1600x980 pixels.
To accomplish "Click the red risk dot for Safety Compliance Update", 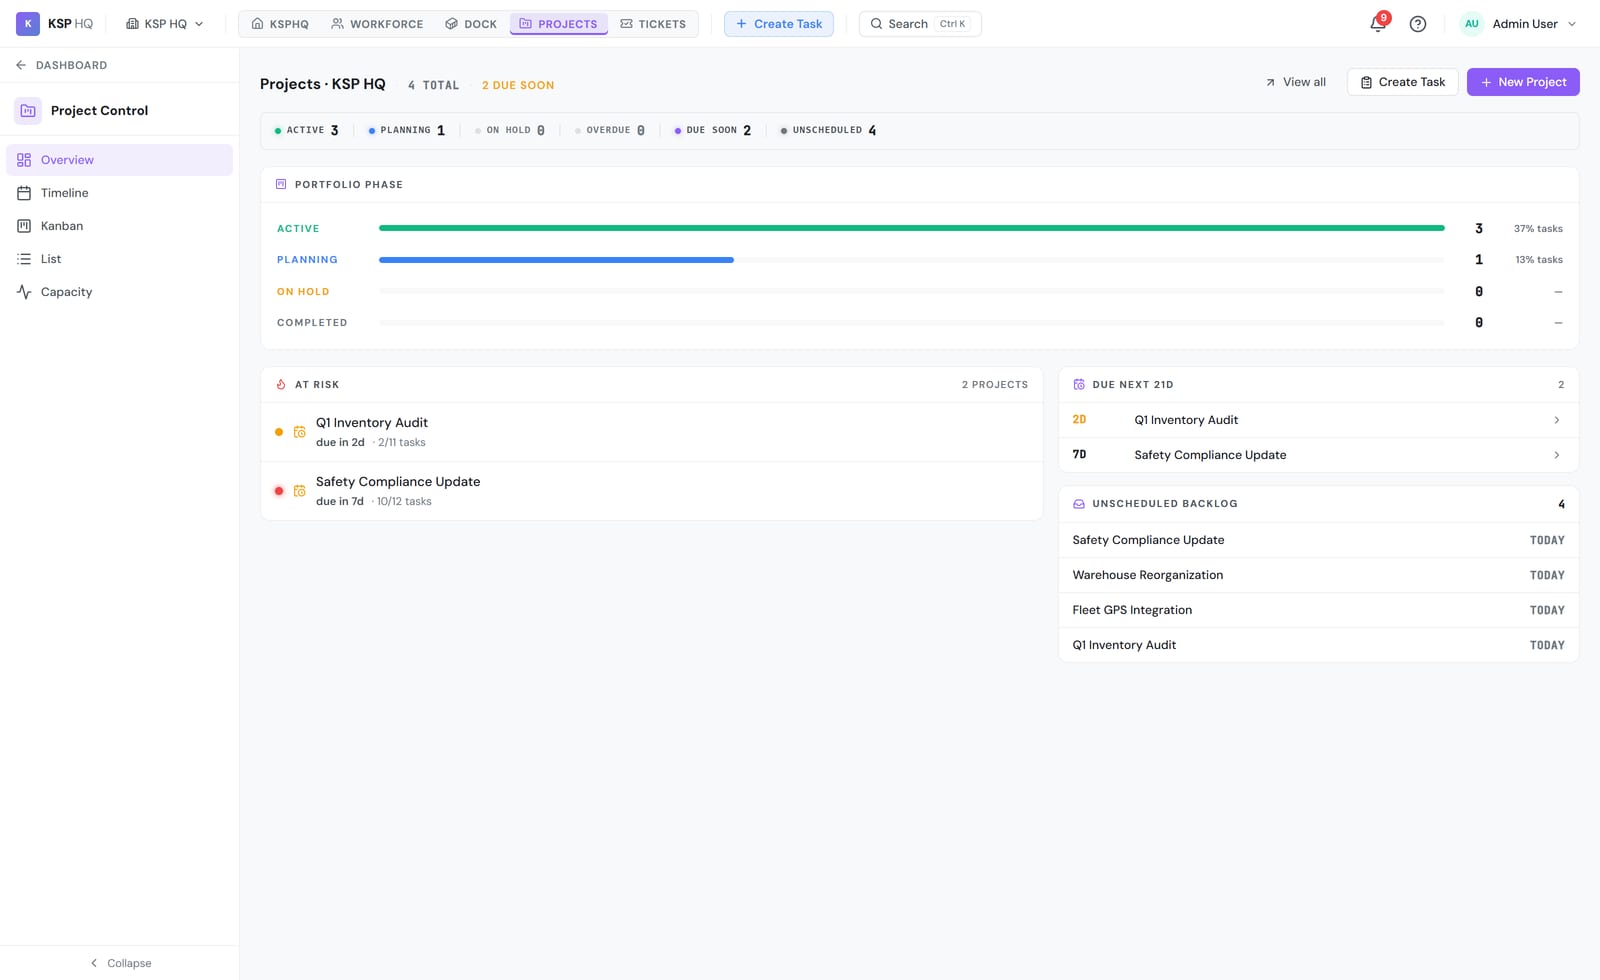I will 279,491.
